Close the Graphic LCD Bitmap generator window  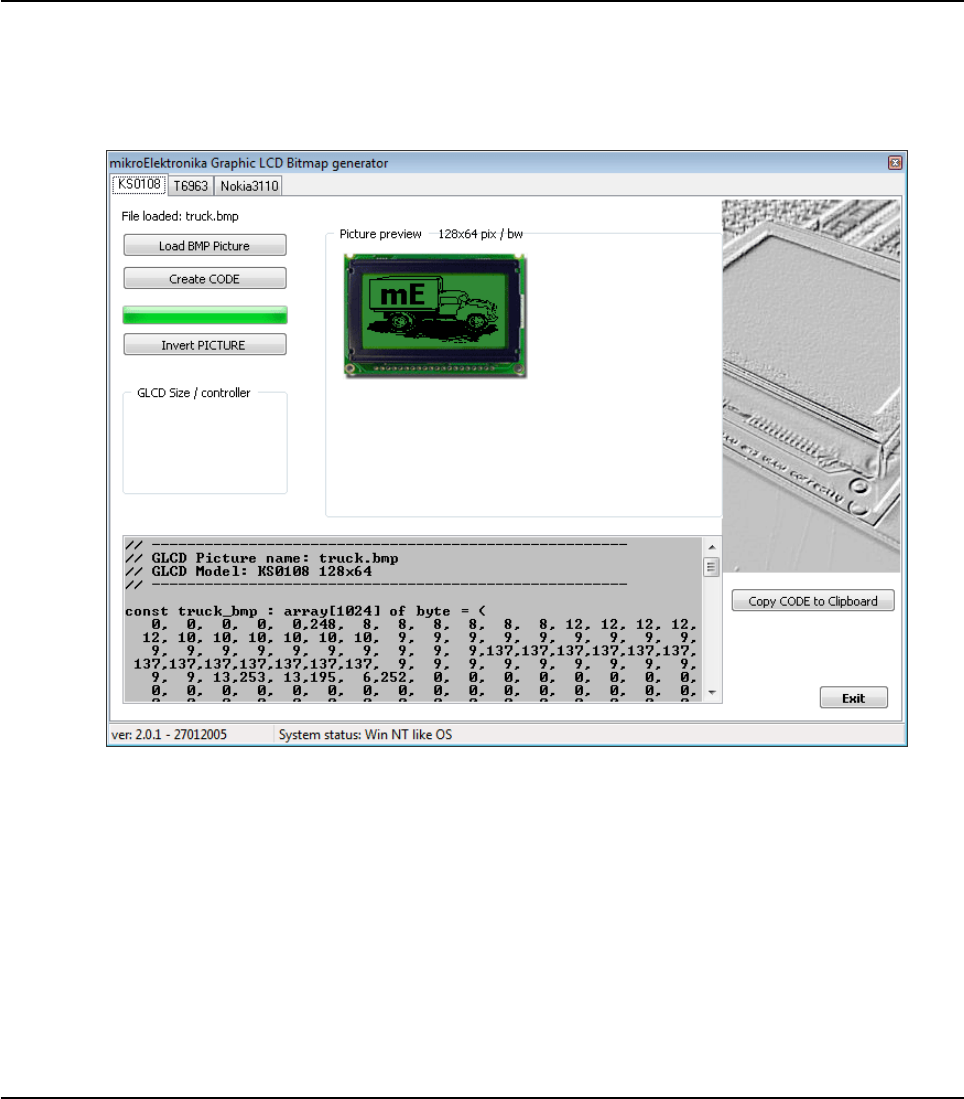point(895,163)
